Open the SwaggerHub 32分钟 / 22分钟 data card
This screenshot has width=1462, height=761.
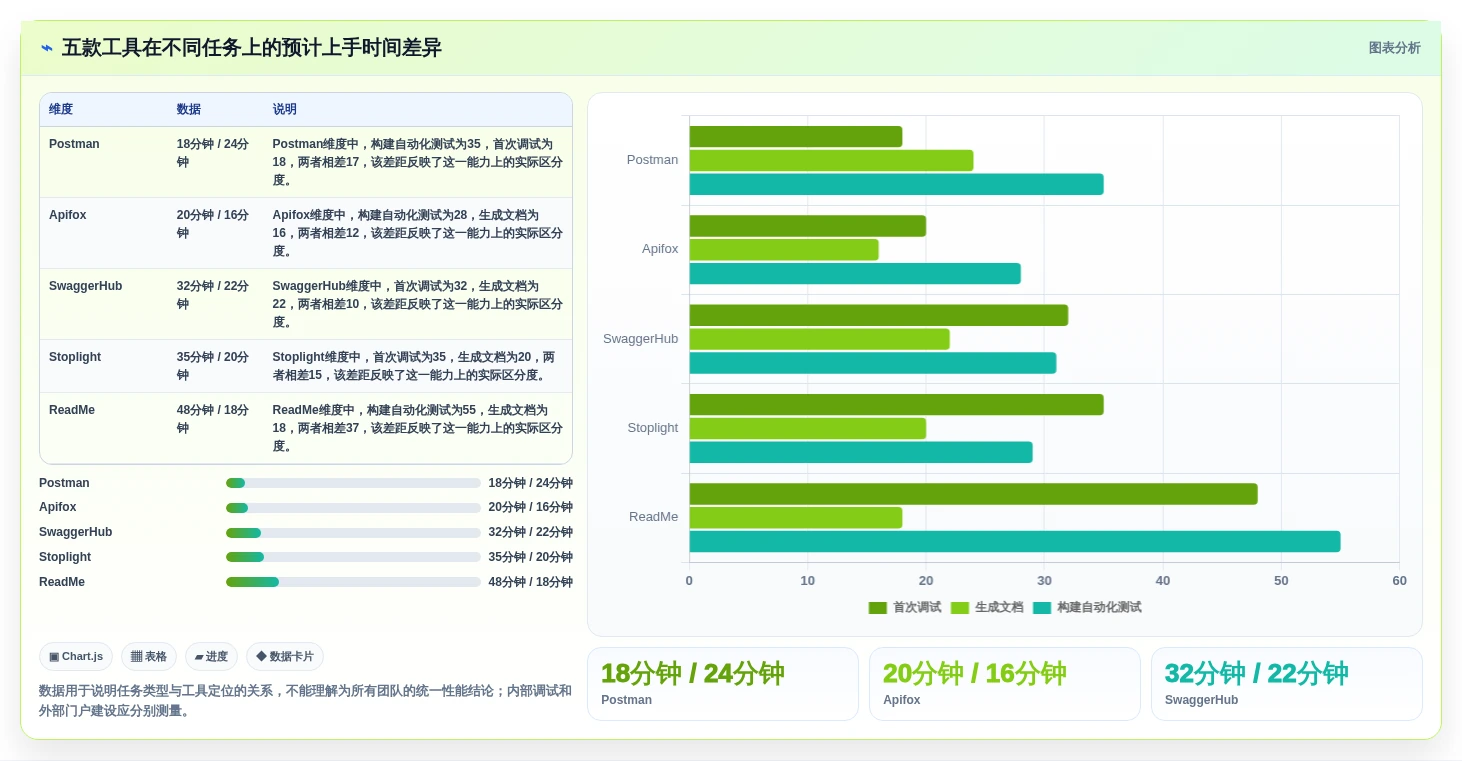pos(1287,684)
